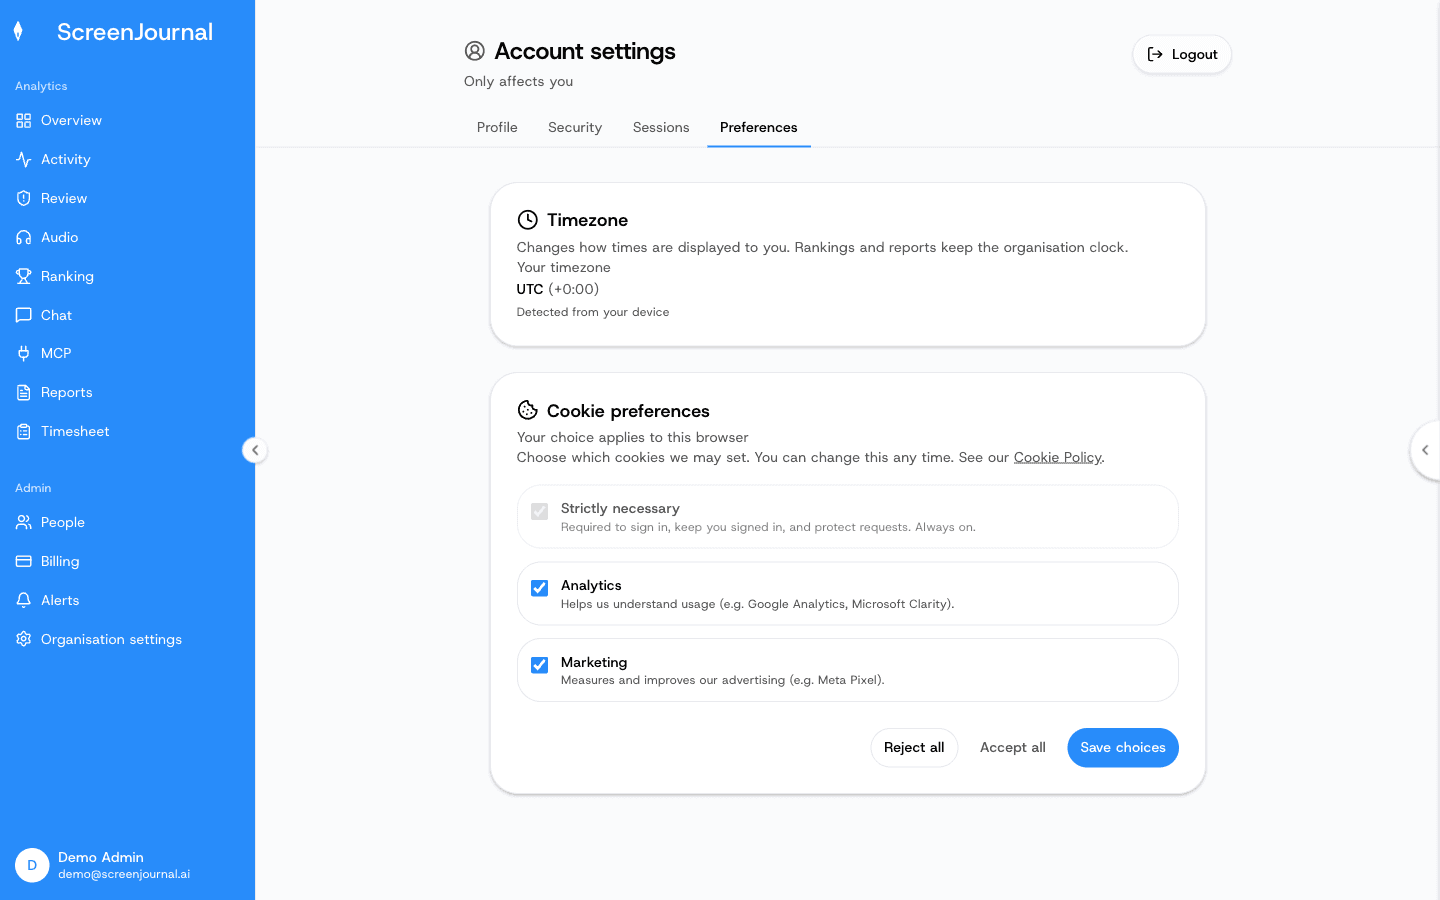Click the UTC (+0:00) timezone value
The height and width of the screenshot is (900, 1440).
(558, 289)
